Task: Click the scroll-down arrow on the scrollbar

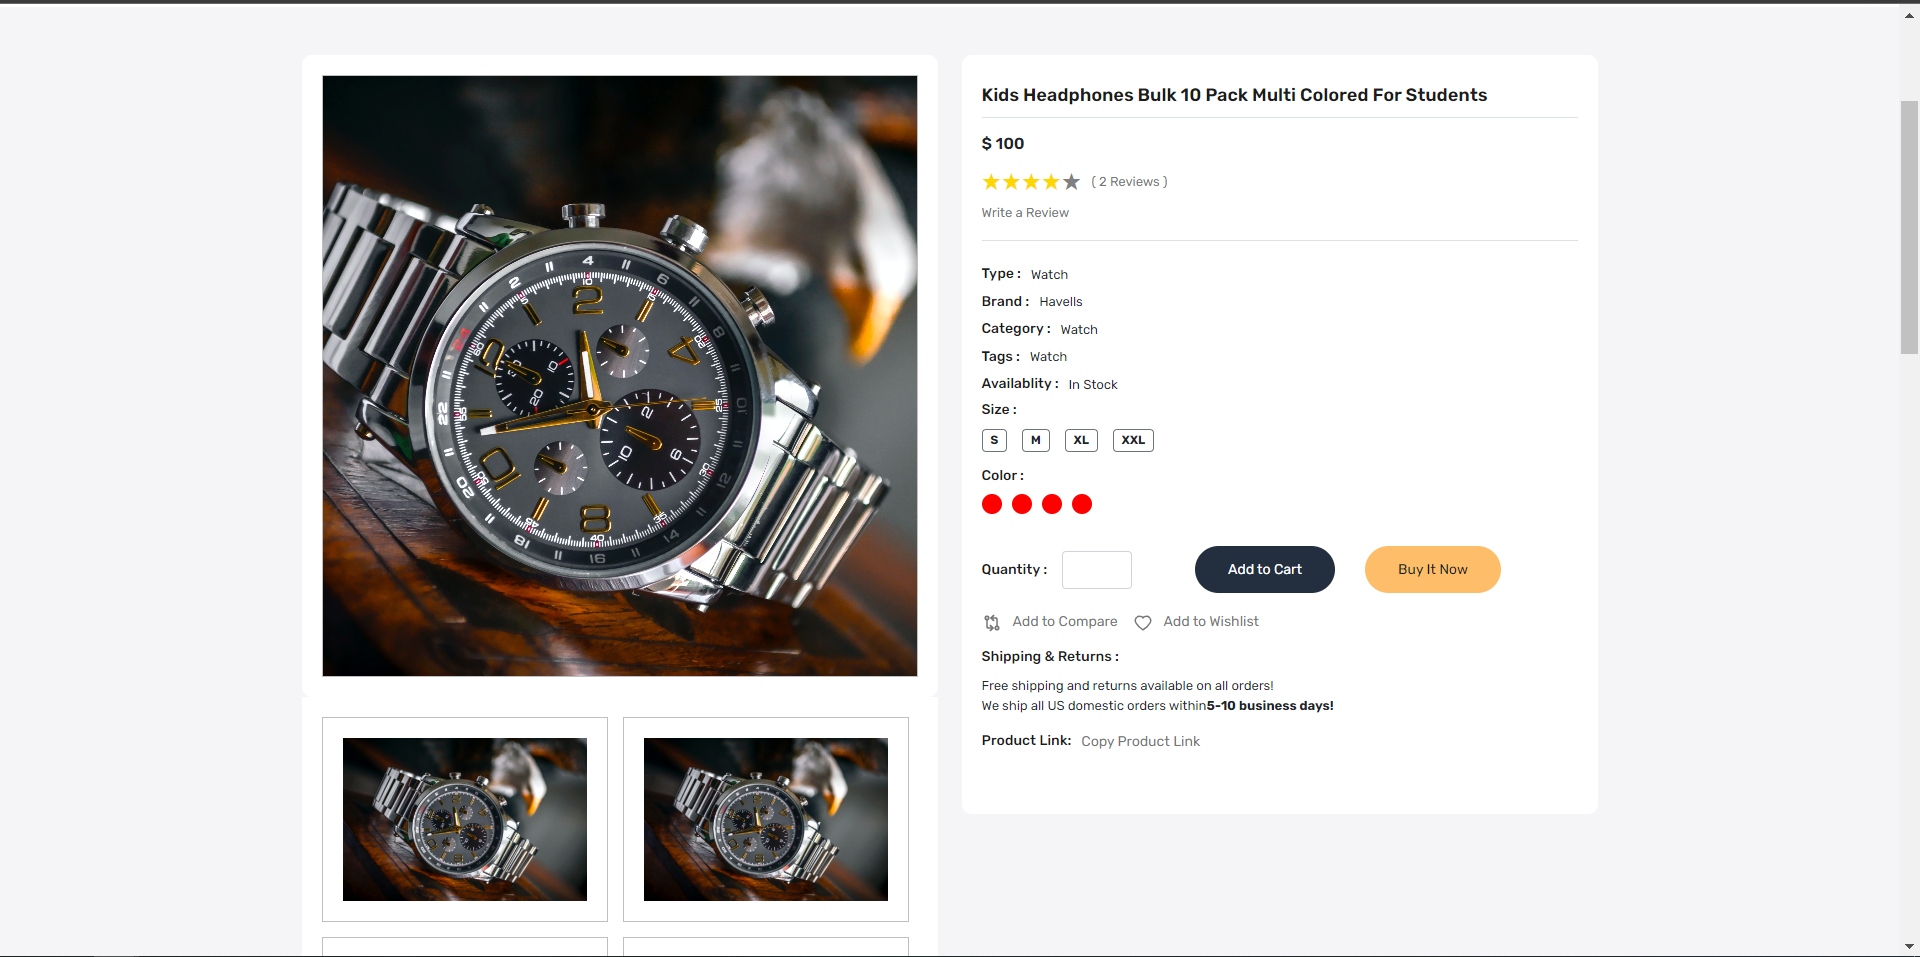Action: pyautogui.click(x=1909, y=946)
